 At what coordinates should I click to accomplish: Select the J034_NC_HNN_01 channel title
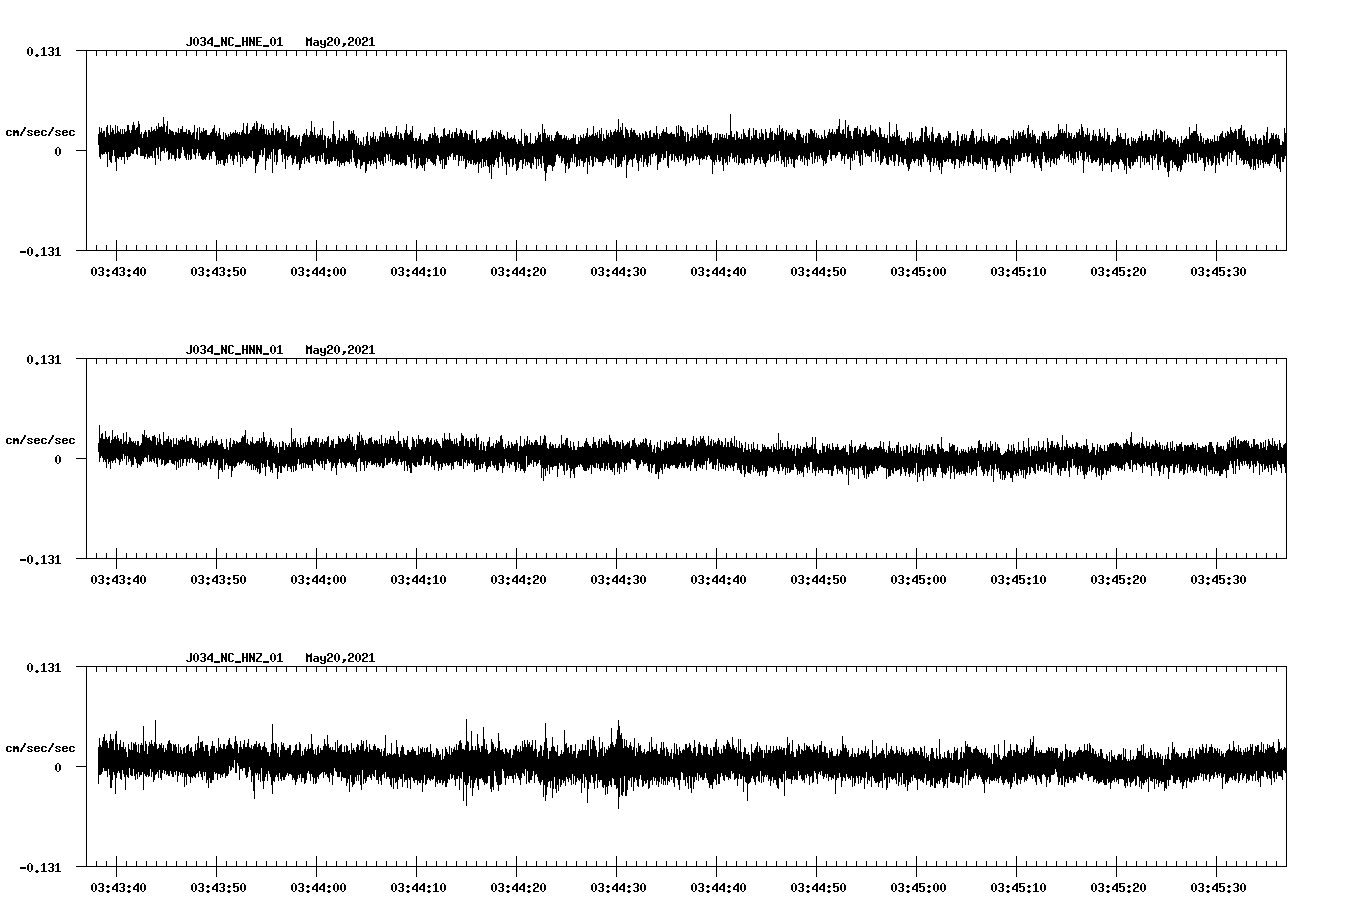[x=233, y=350]
